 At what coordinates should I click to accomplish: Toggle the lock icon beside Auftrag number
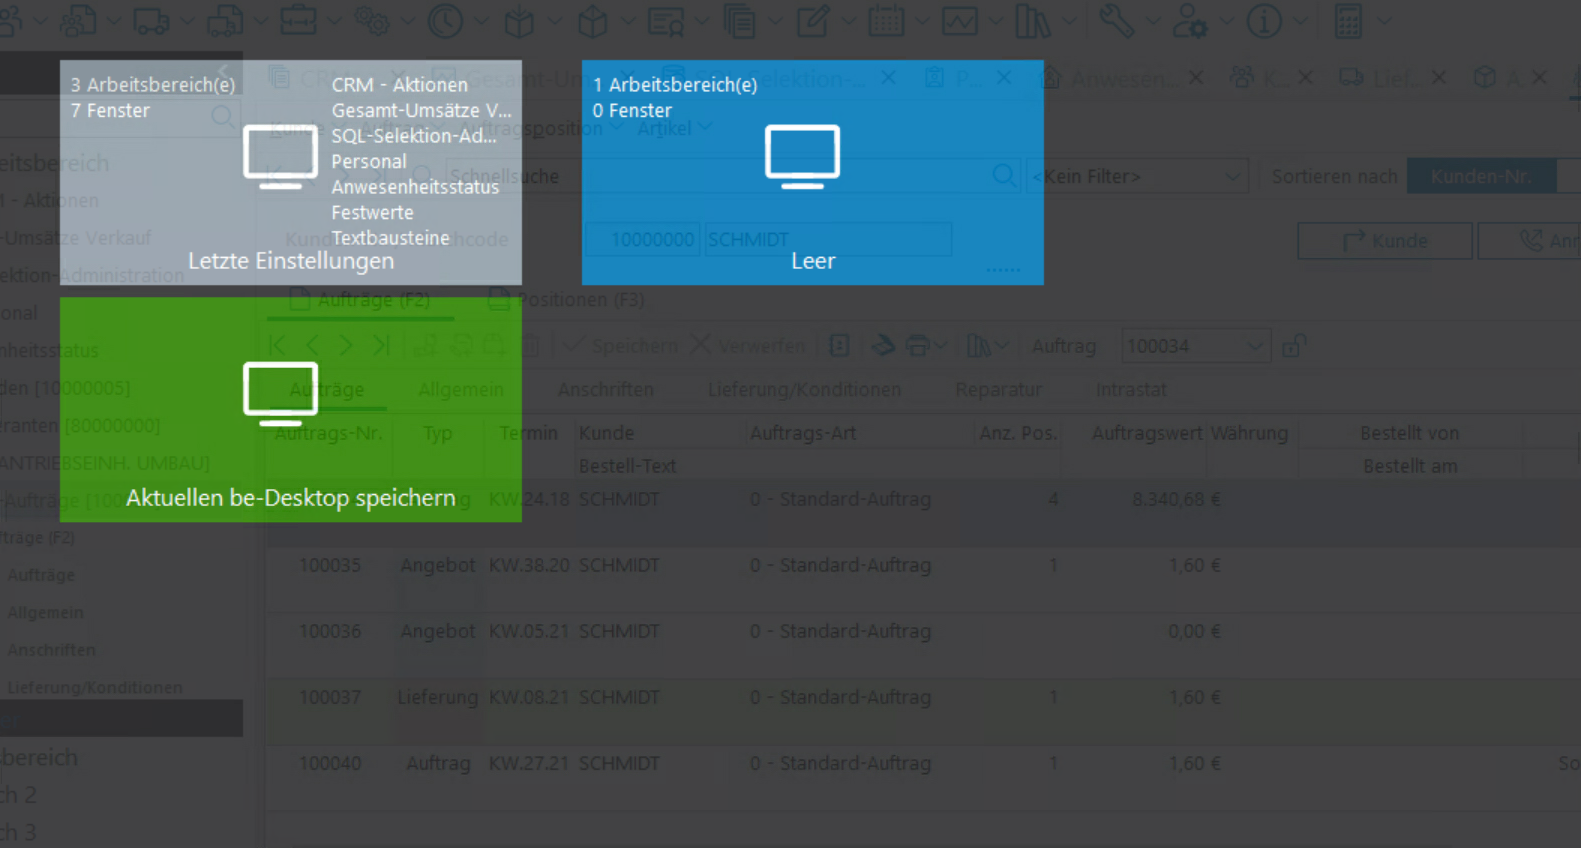(x=1294, y=346)
